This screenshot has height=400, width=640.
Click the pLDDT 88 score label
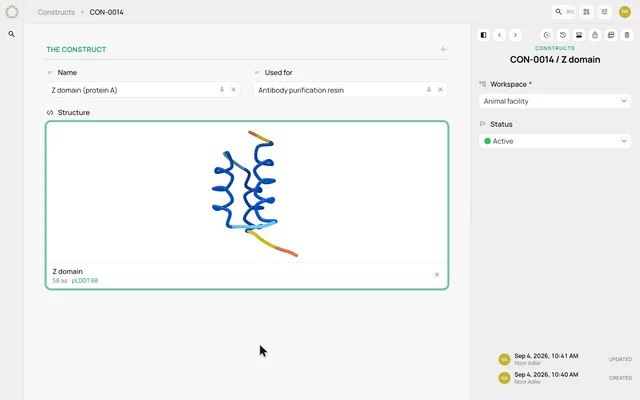[x=85, y=281]
